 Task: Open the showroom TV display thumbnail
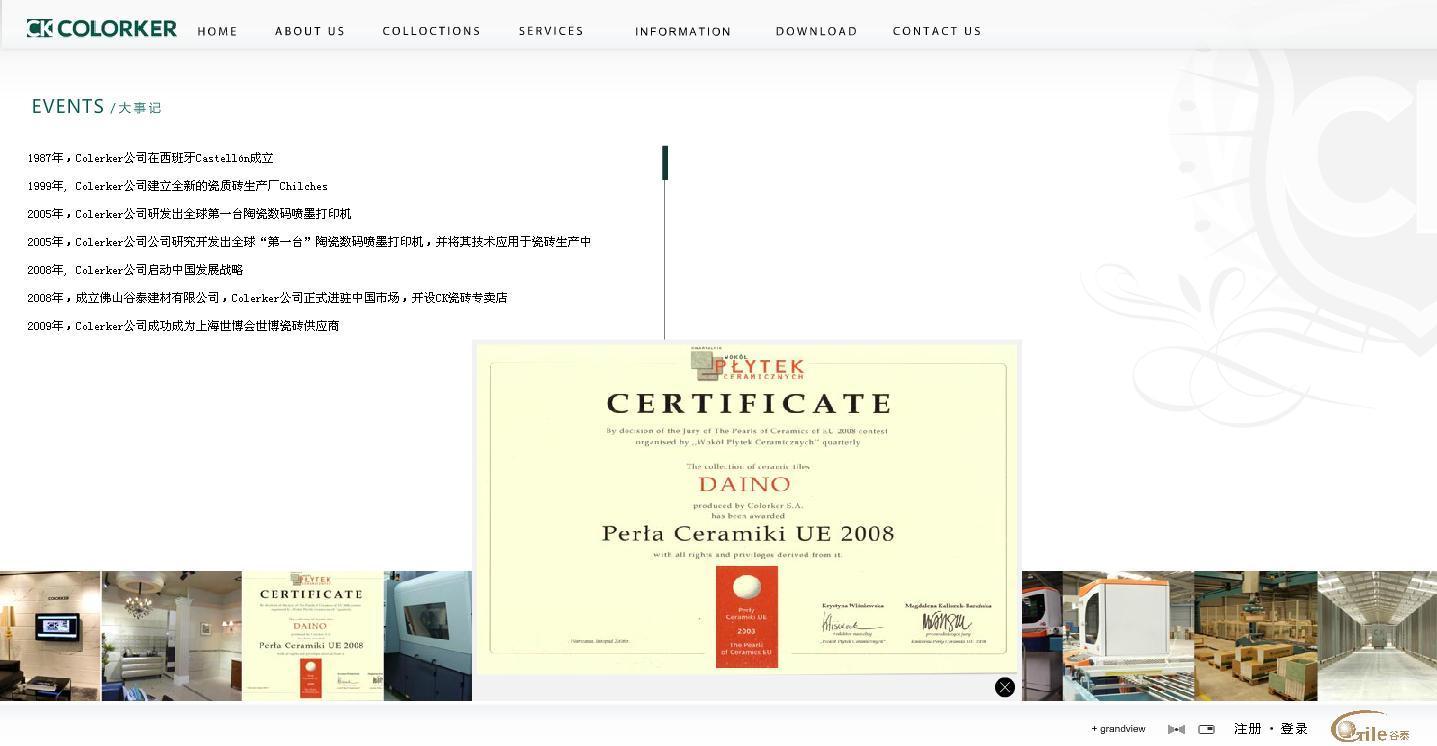coord(50,636)
